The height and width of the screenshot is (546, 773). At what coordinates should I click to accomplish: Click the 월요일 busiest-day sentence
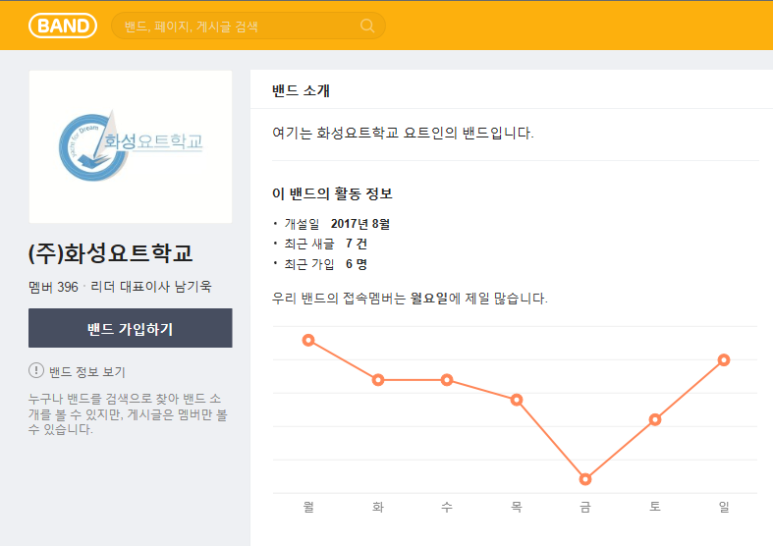point(410,299)
